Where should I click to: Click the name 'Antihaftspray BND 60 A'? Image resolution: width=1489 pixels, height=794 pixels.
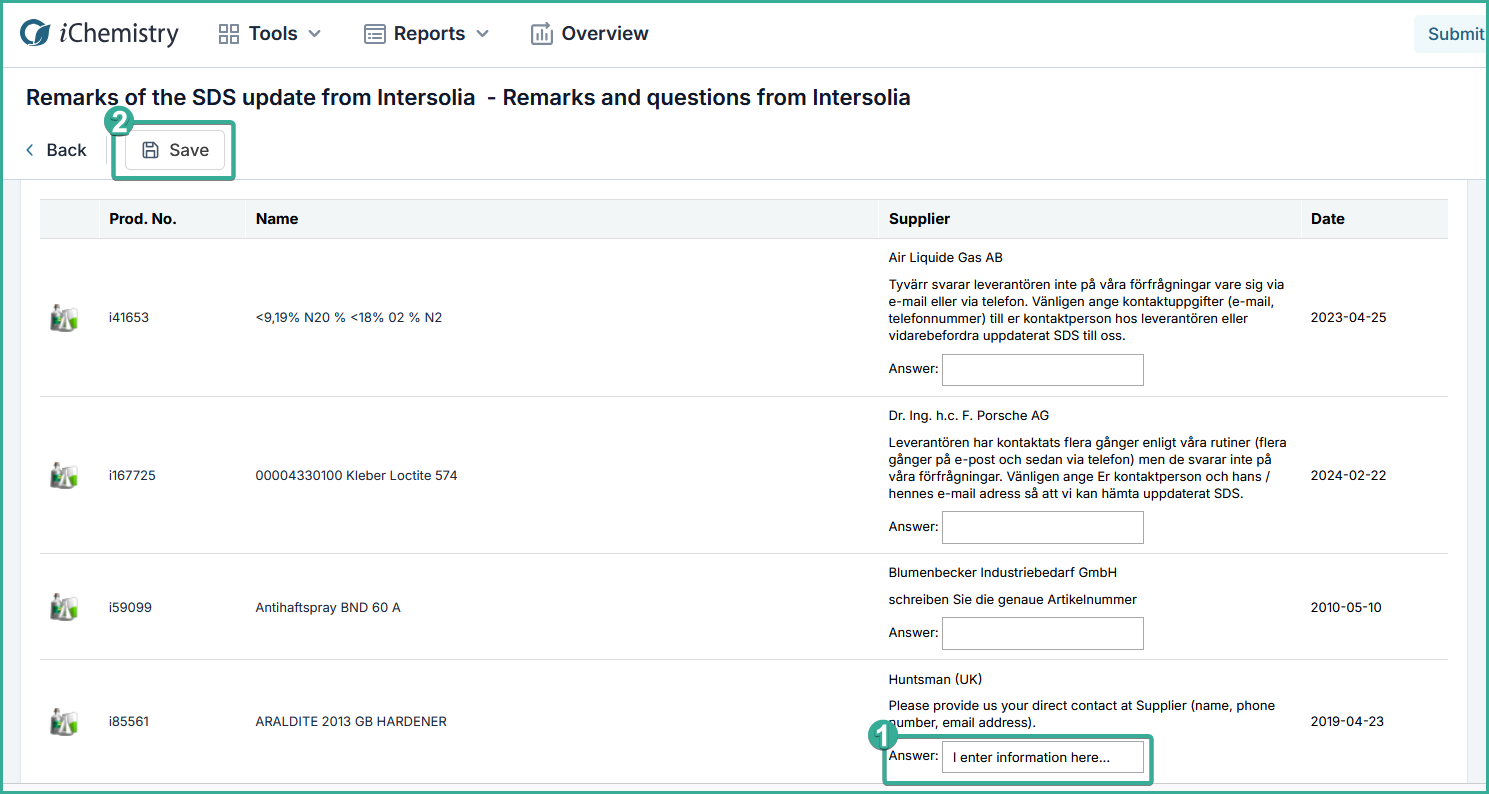pyautogui.click(x=328, y=607)
